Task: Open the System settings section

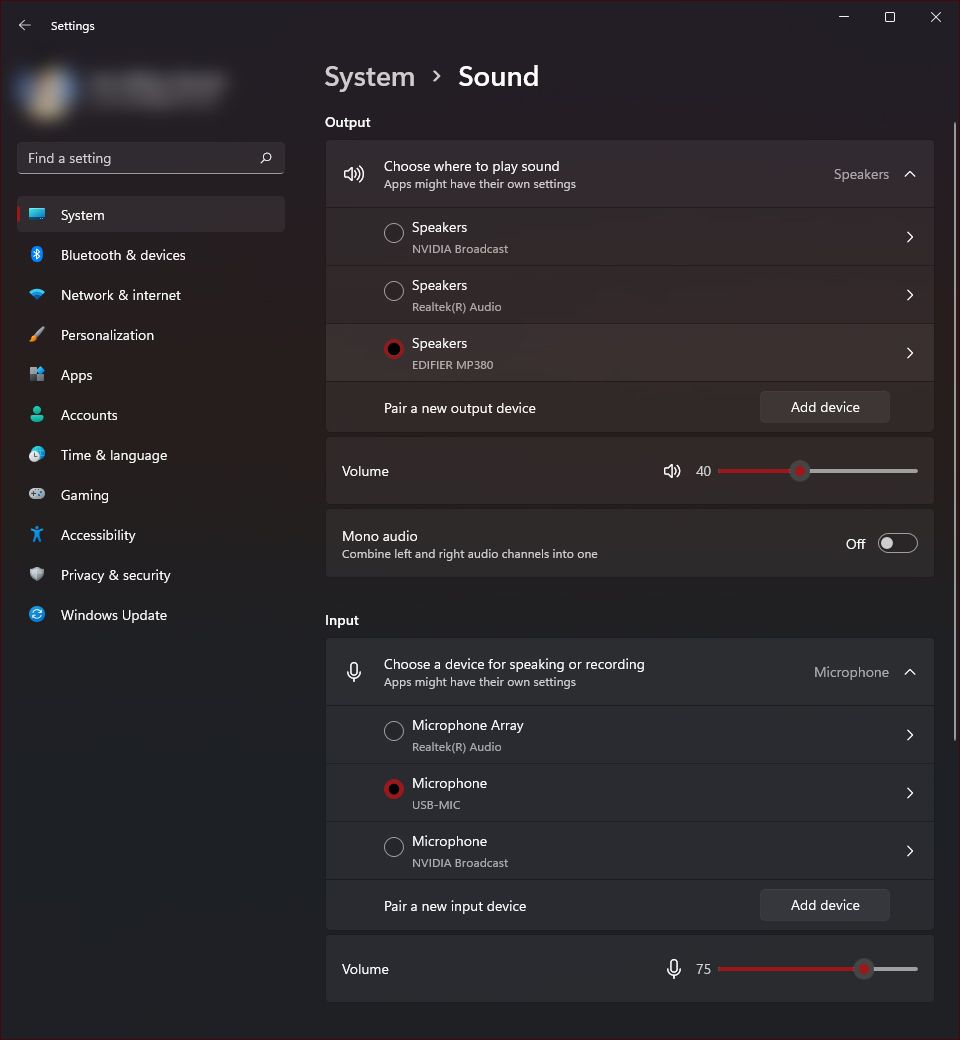Action: (82, 215)
